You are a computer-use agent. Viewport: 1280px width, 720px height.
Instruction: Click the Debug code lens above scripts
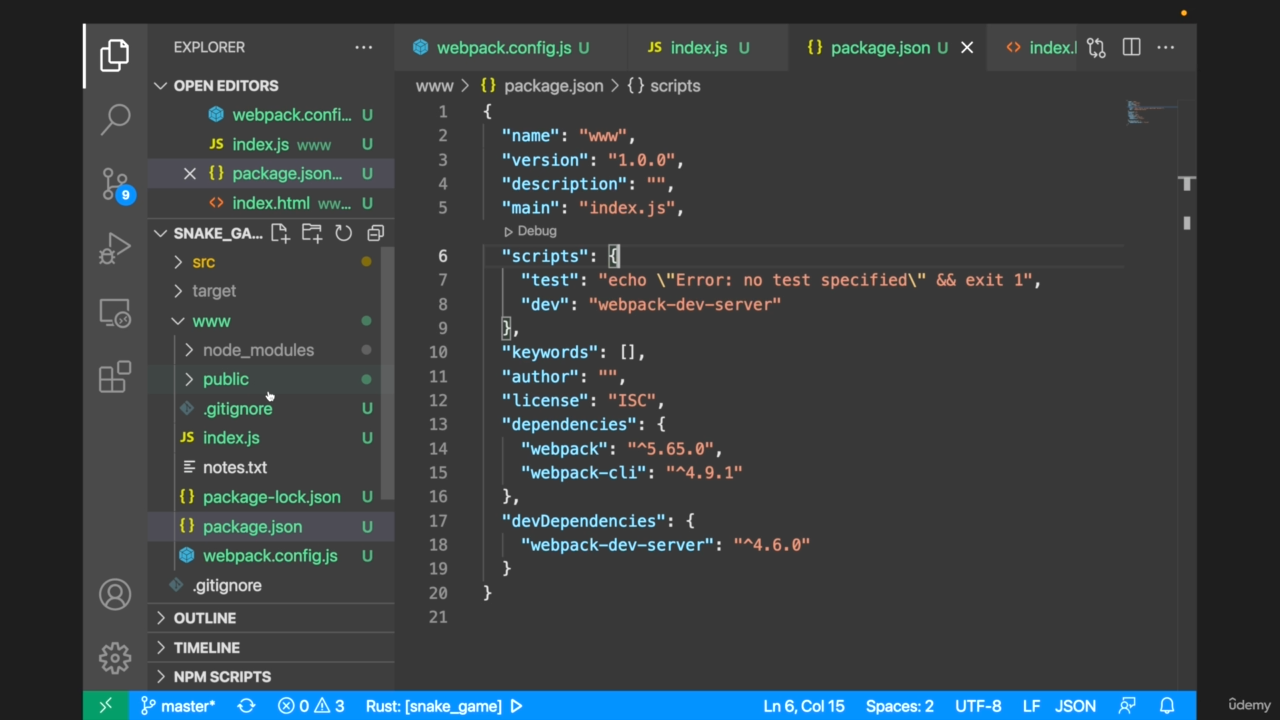point(536,231)
